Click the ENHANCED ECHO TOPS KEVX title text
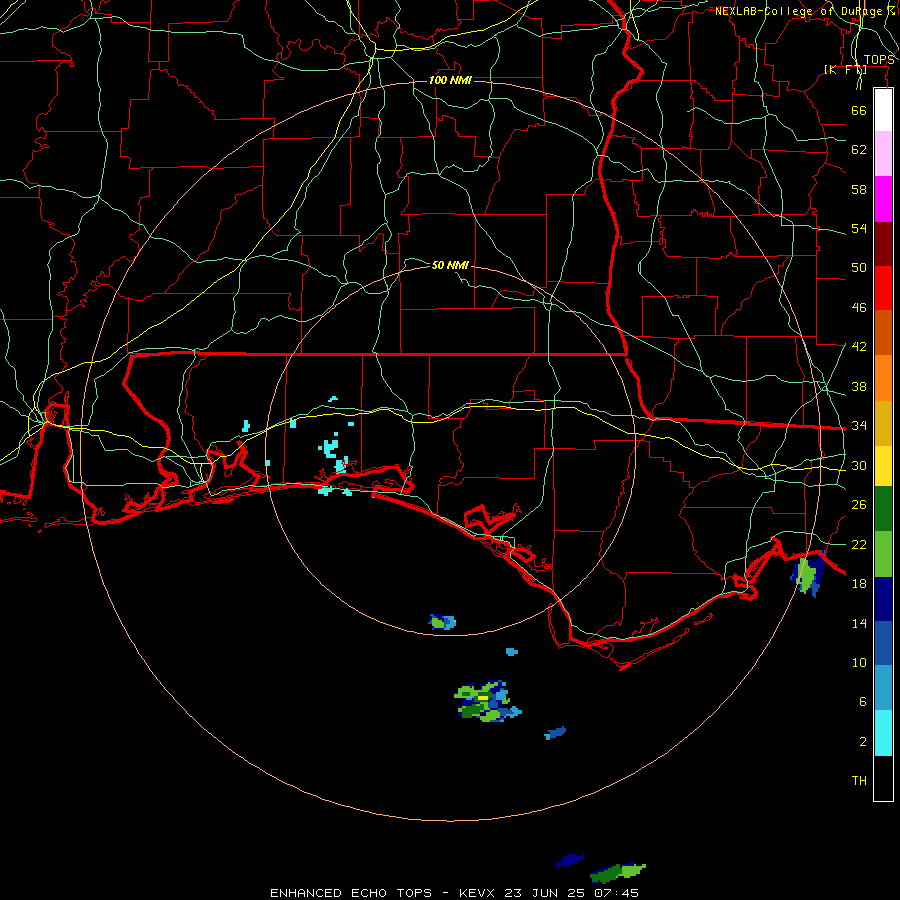900x900 pixels. pos(455,893)
